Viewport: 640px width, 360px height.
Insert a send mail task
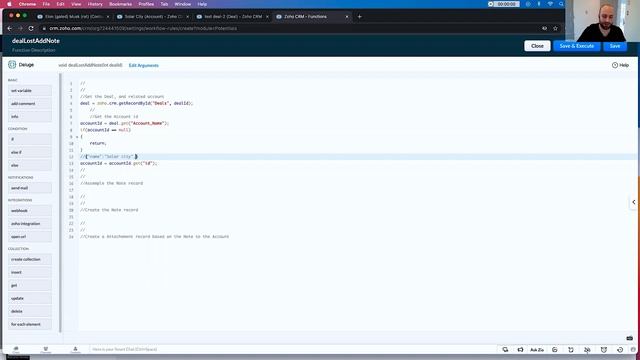pyautogui.click(x=30, y=188)
